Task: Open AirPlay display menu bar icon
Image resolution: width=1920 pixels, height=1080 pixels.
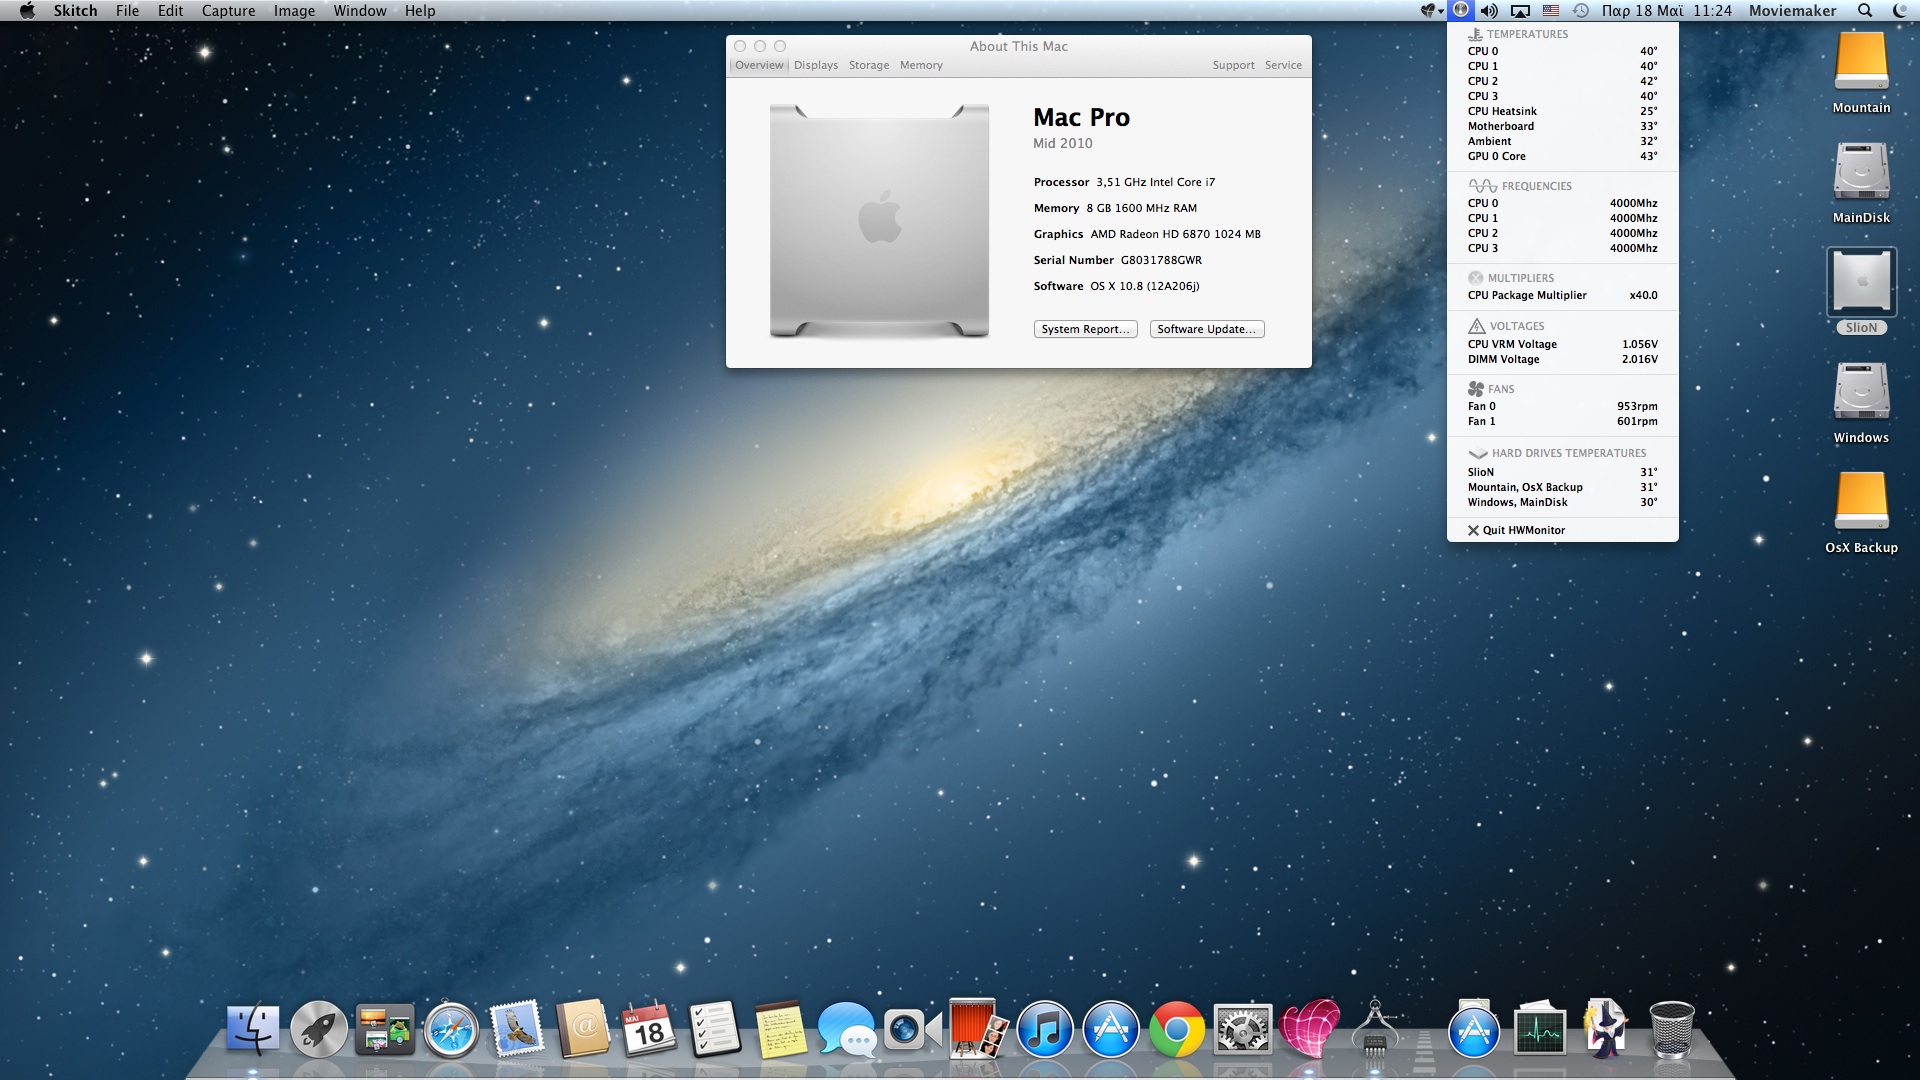Action: [x=1520, y=10]
